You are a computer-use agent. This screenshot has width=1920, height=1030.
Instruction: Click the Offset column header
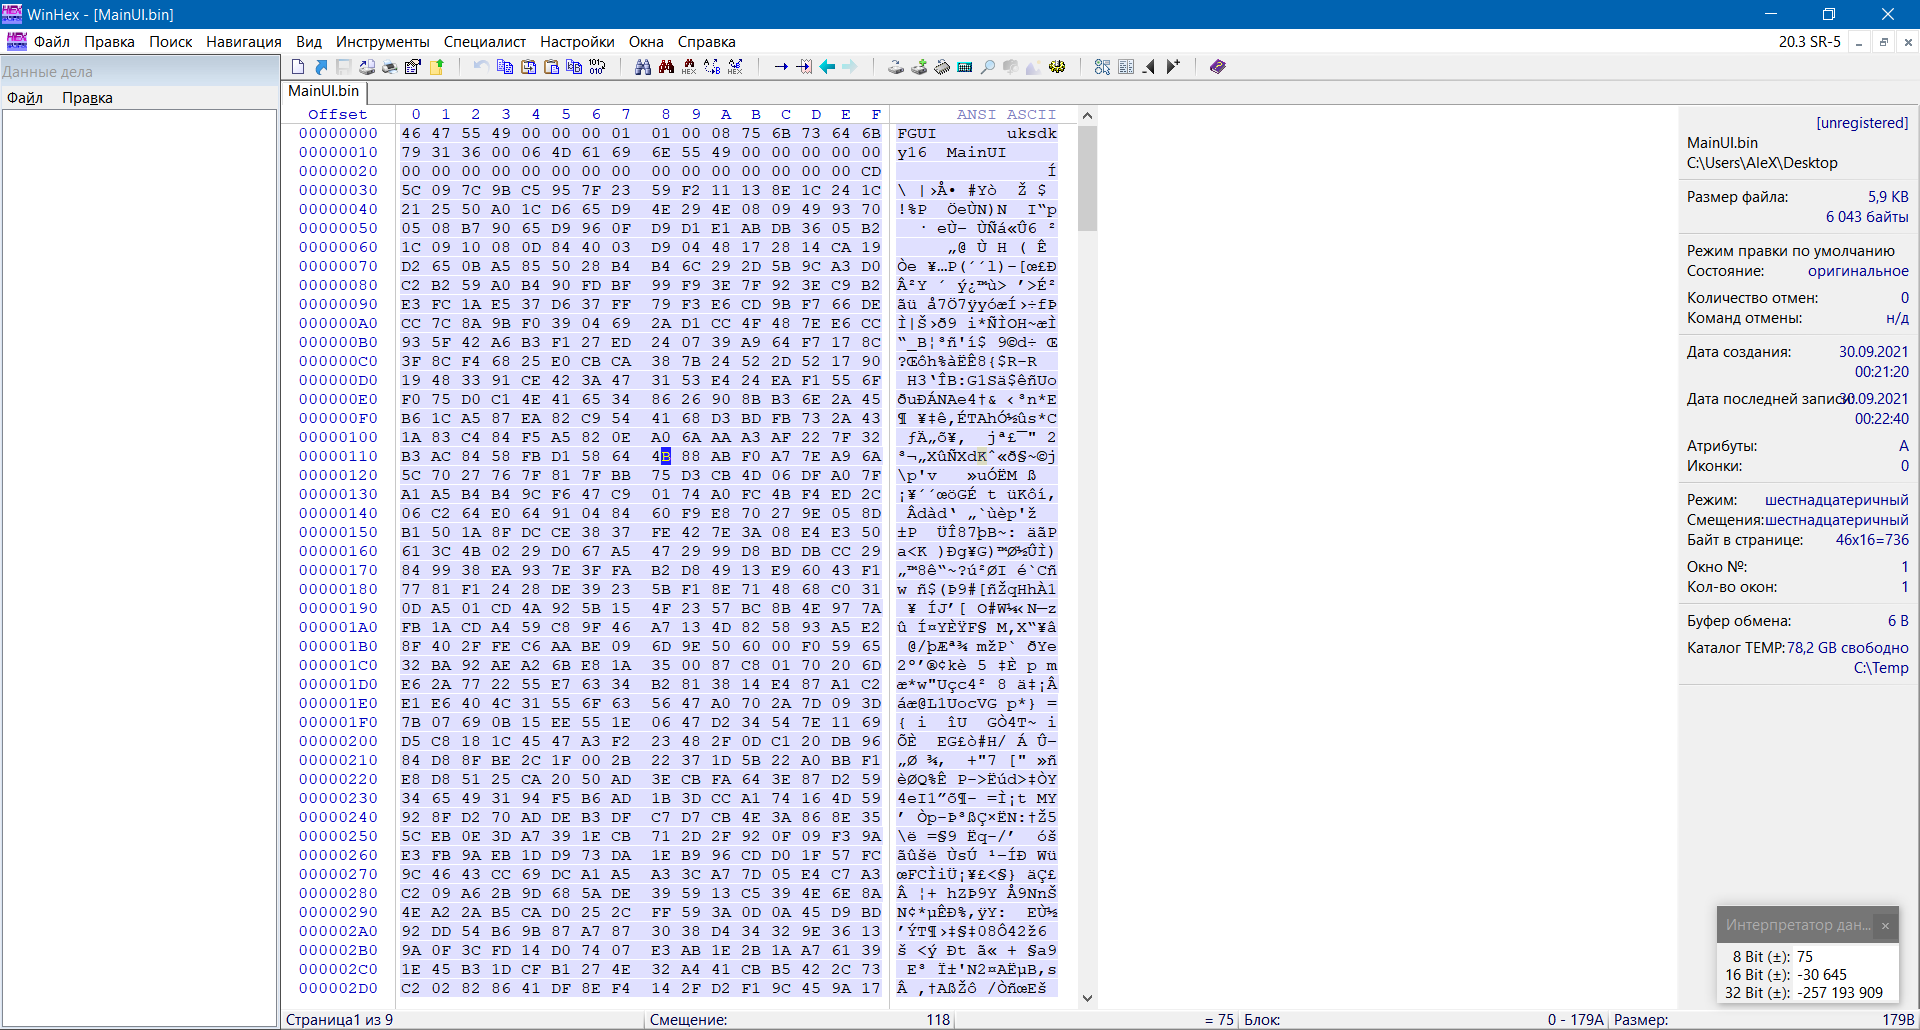pos(337,114)
